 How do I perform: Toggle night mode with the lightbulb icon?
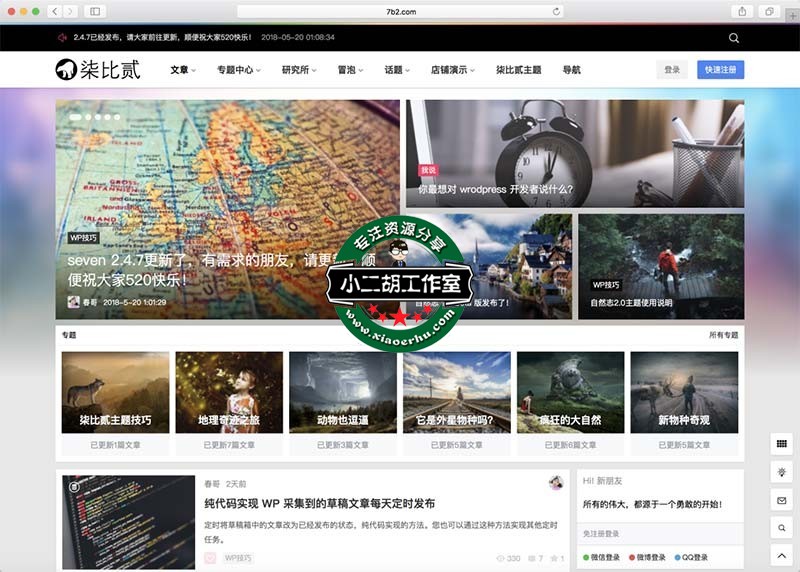point(781,471)
